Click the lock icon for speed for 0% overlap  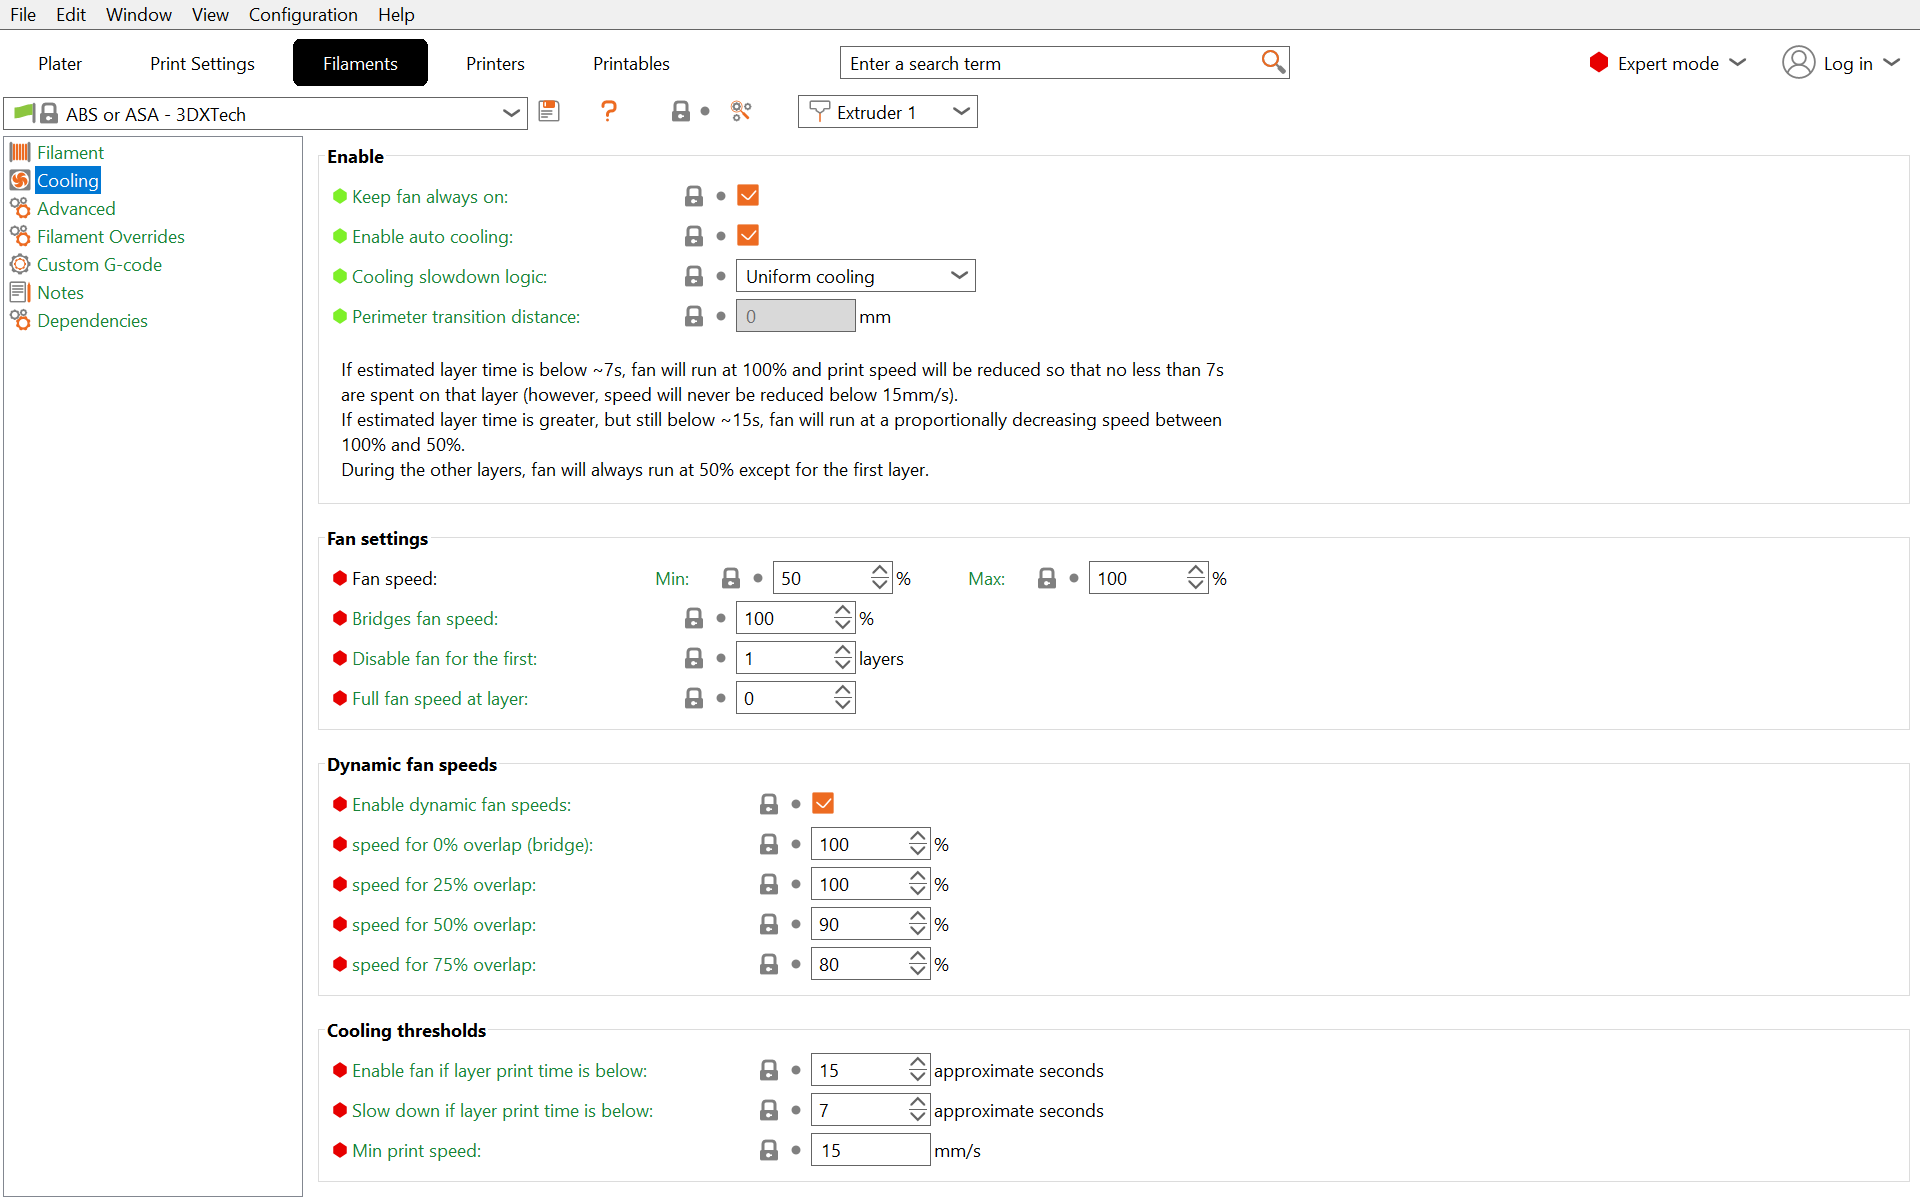(x=769, y=844)
